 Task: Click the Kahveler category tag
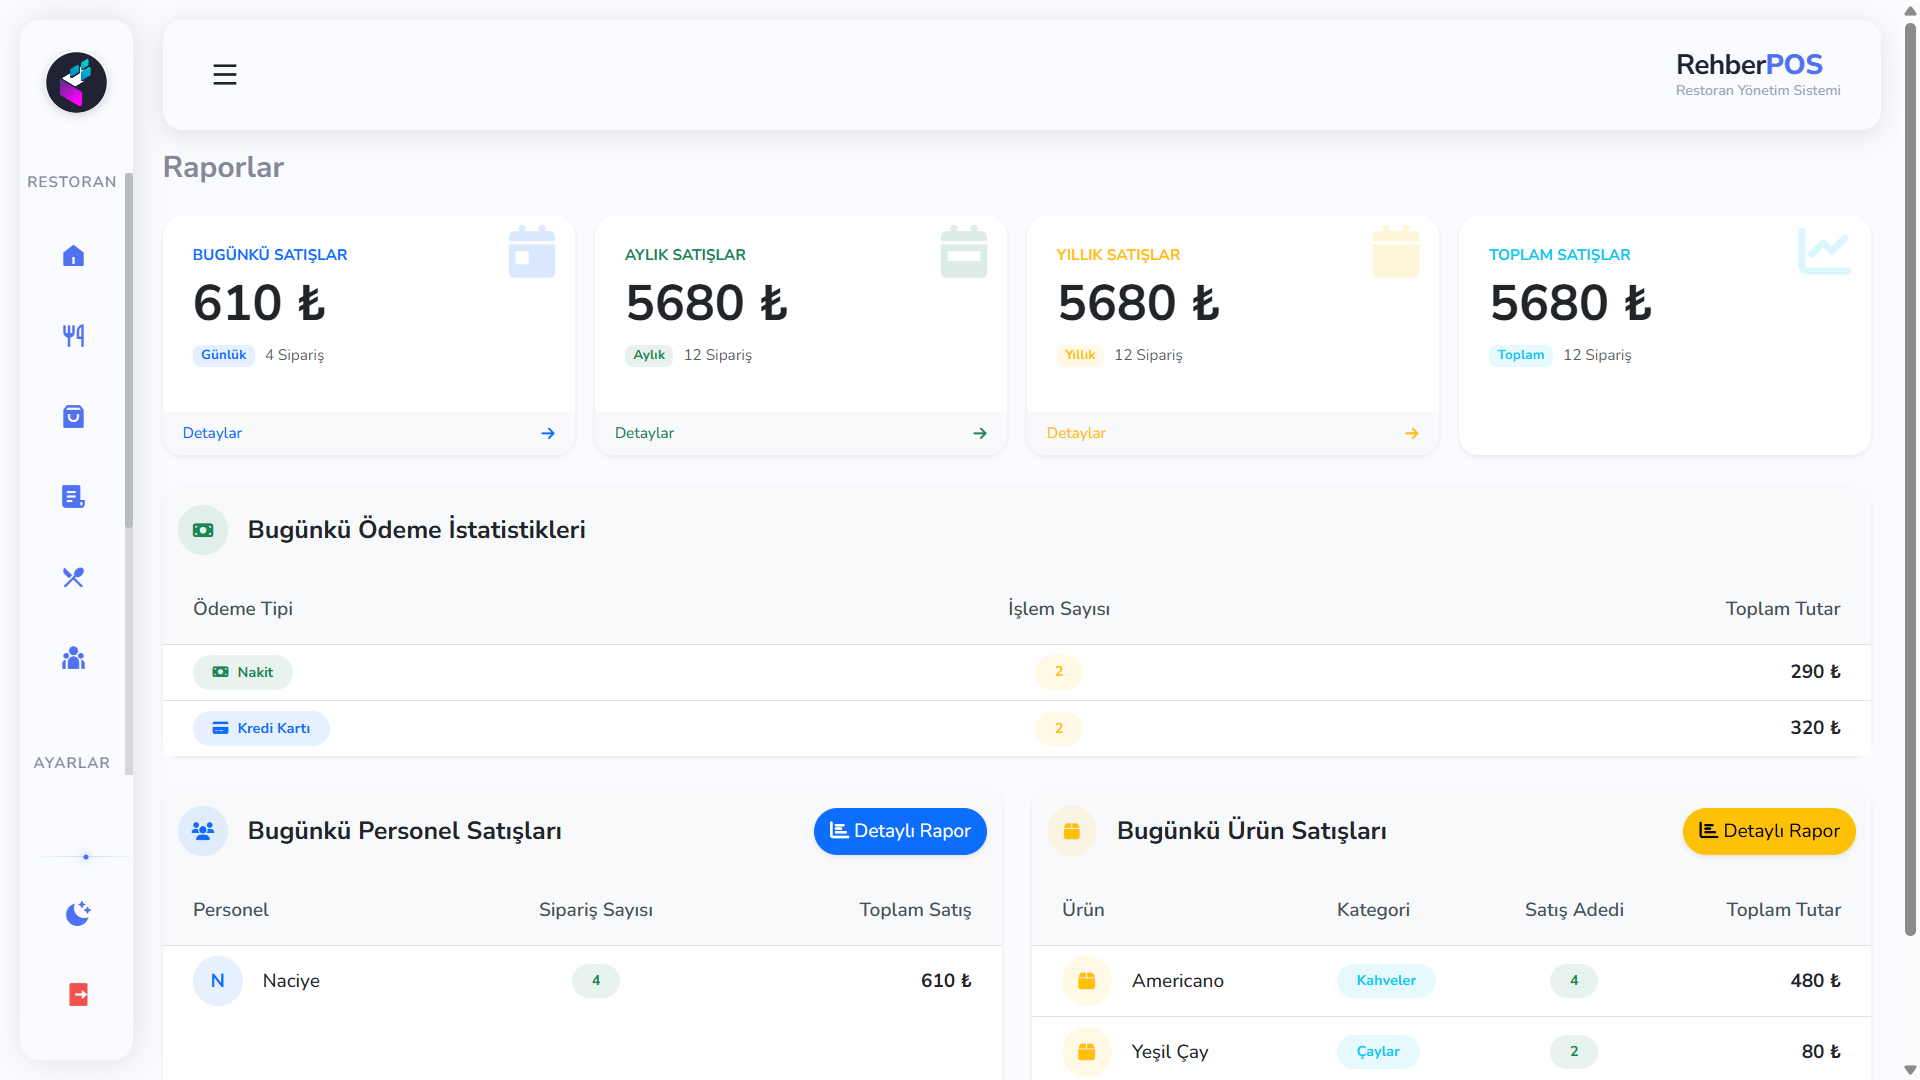tap(1385, 981)
